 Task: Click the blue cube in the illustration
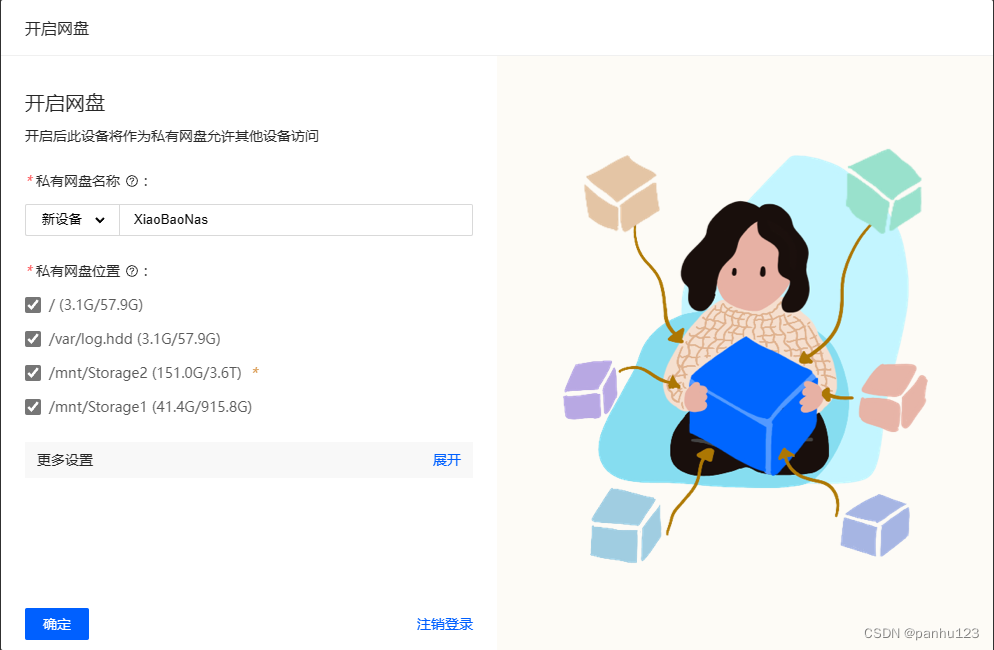[753, 406]
